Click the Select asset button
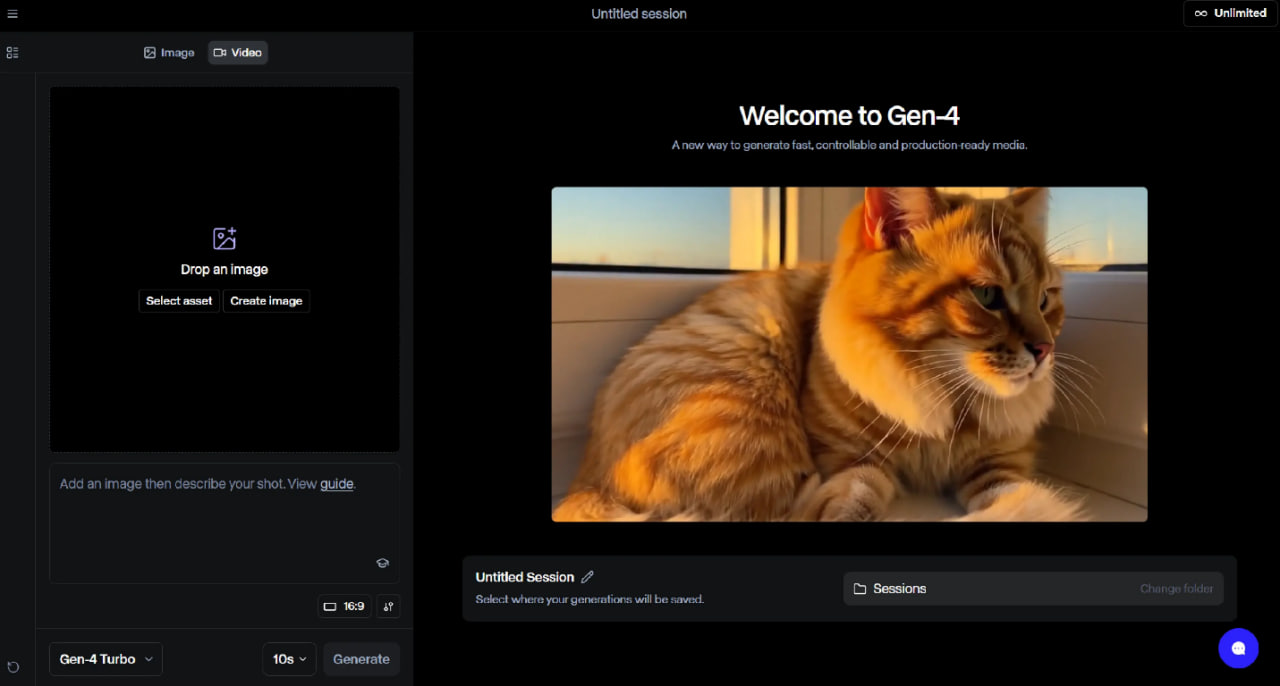Image resolution: width=1280 pixels, height=686 pixels. 179,301
